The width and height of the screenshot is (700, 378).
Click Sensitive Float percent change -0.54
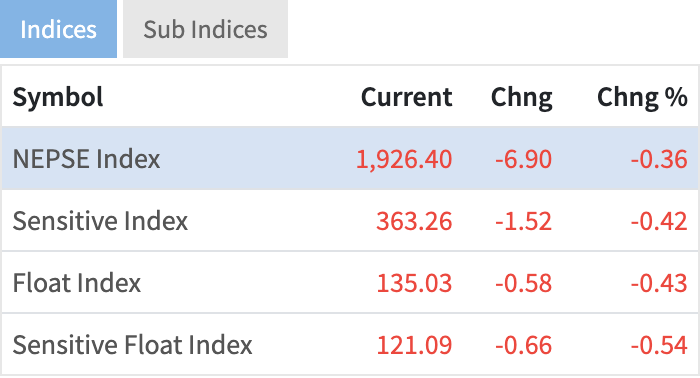(x=659, y=345)
